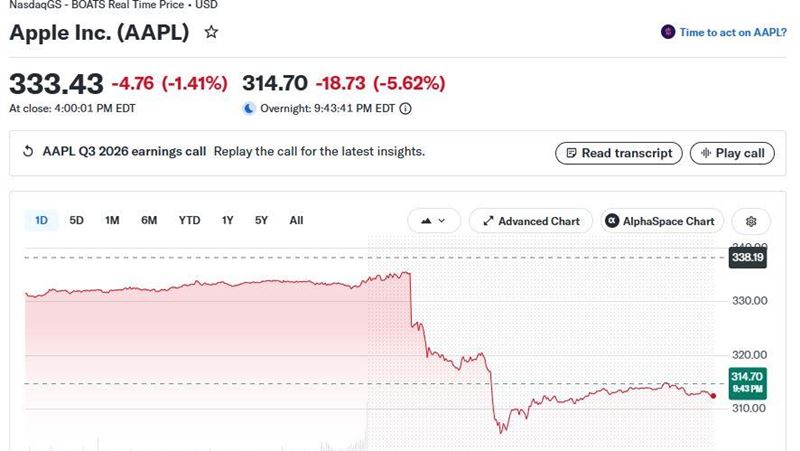Click the red current price marker dot

tap(713, 396)
